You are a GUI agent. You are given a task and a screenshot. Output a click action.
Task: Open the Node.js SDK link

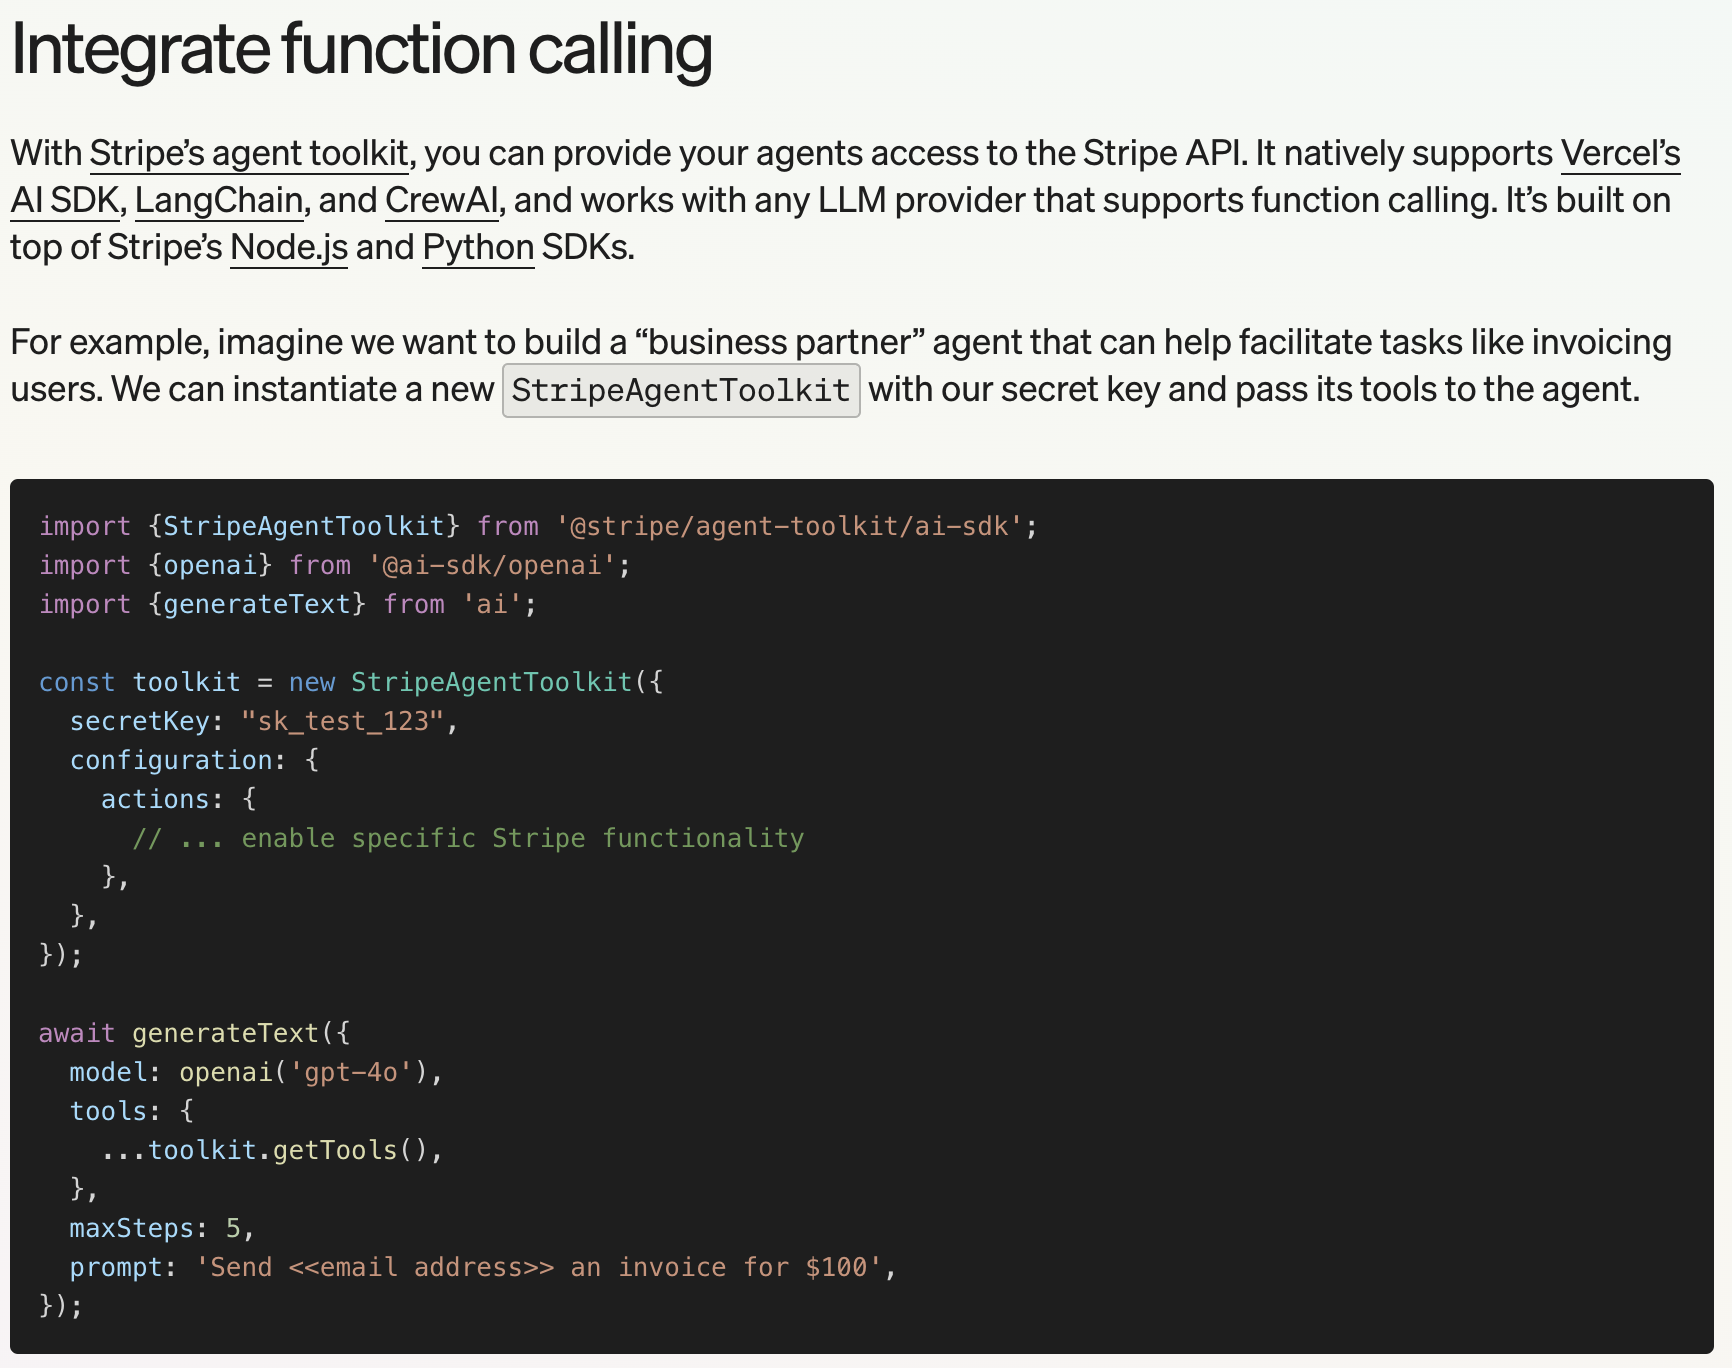289,247
